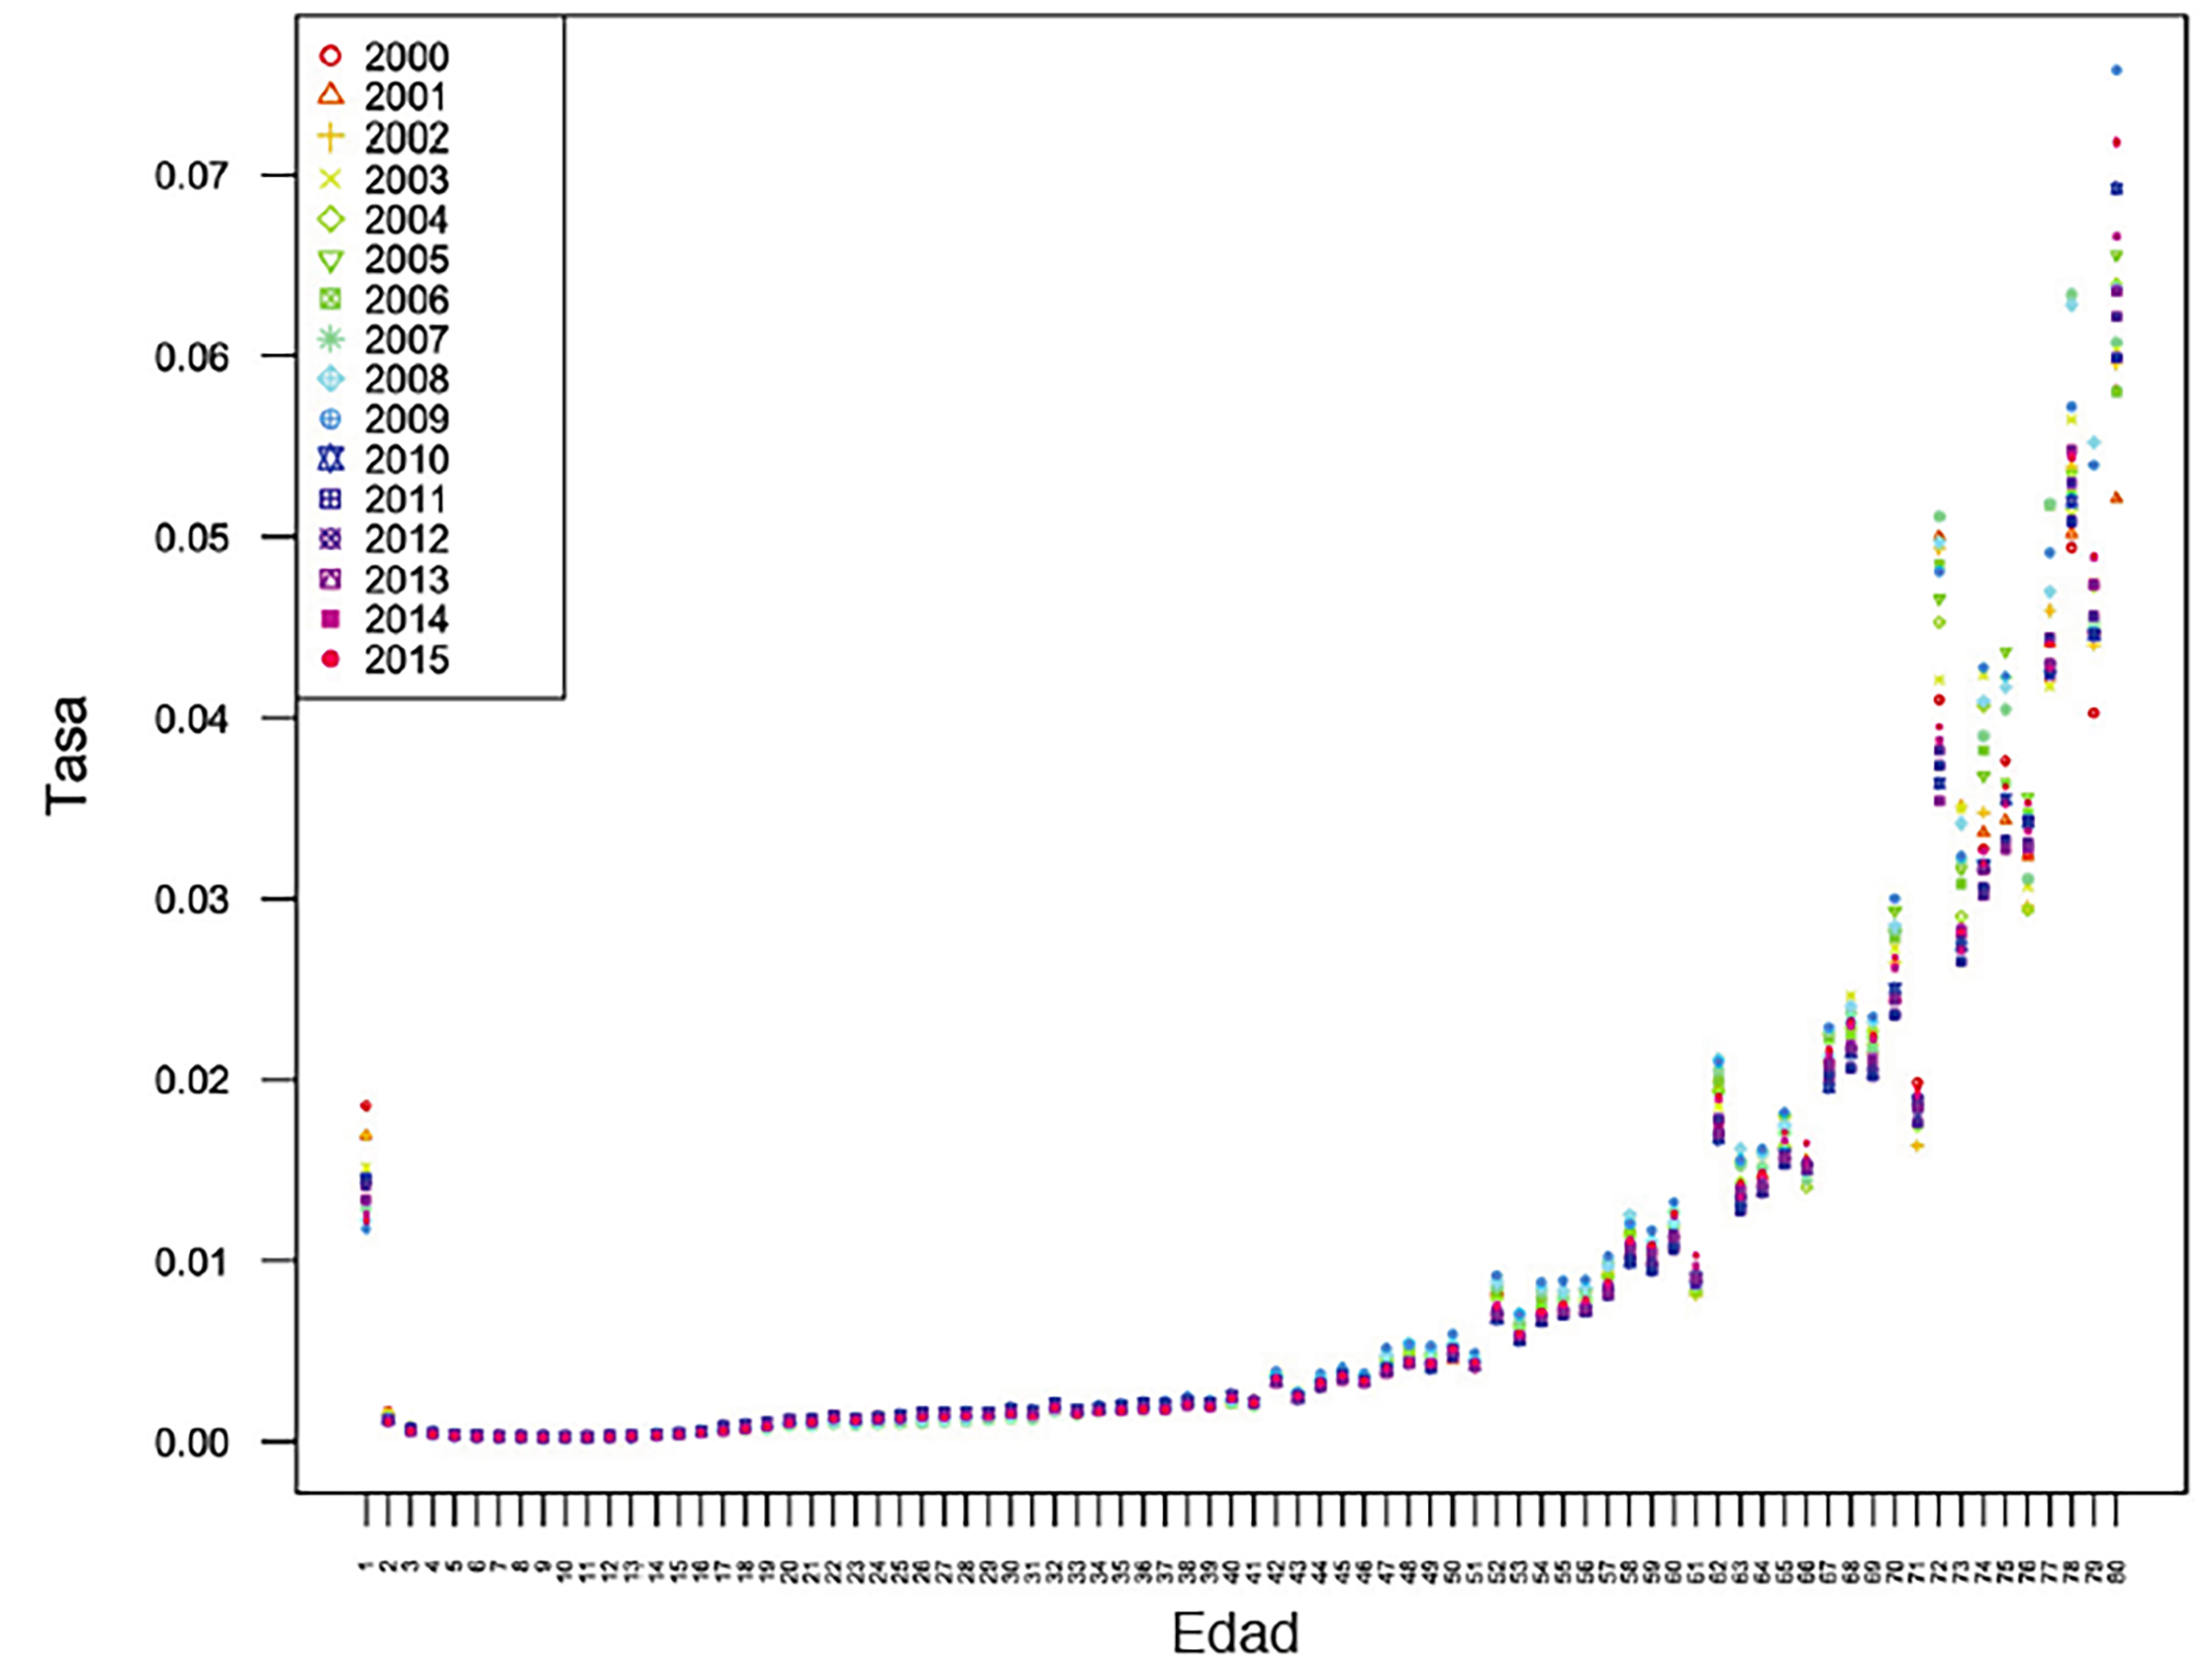Click the red circle marker for 2000

coord(331,57)
